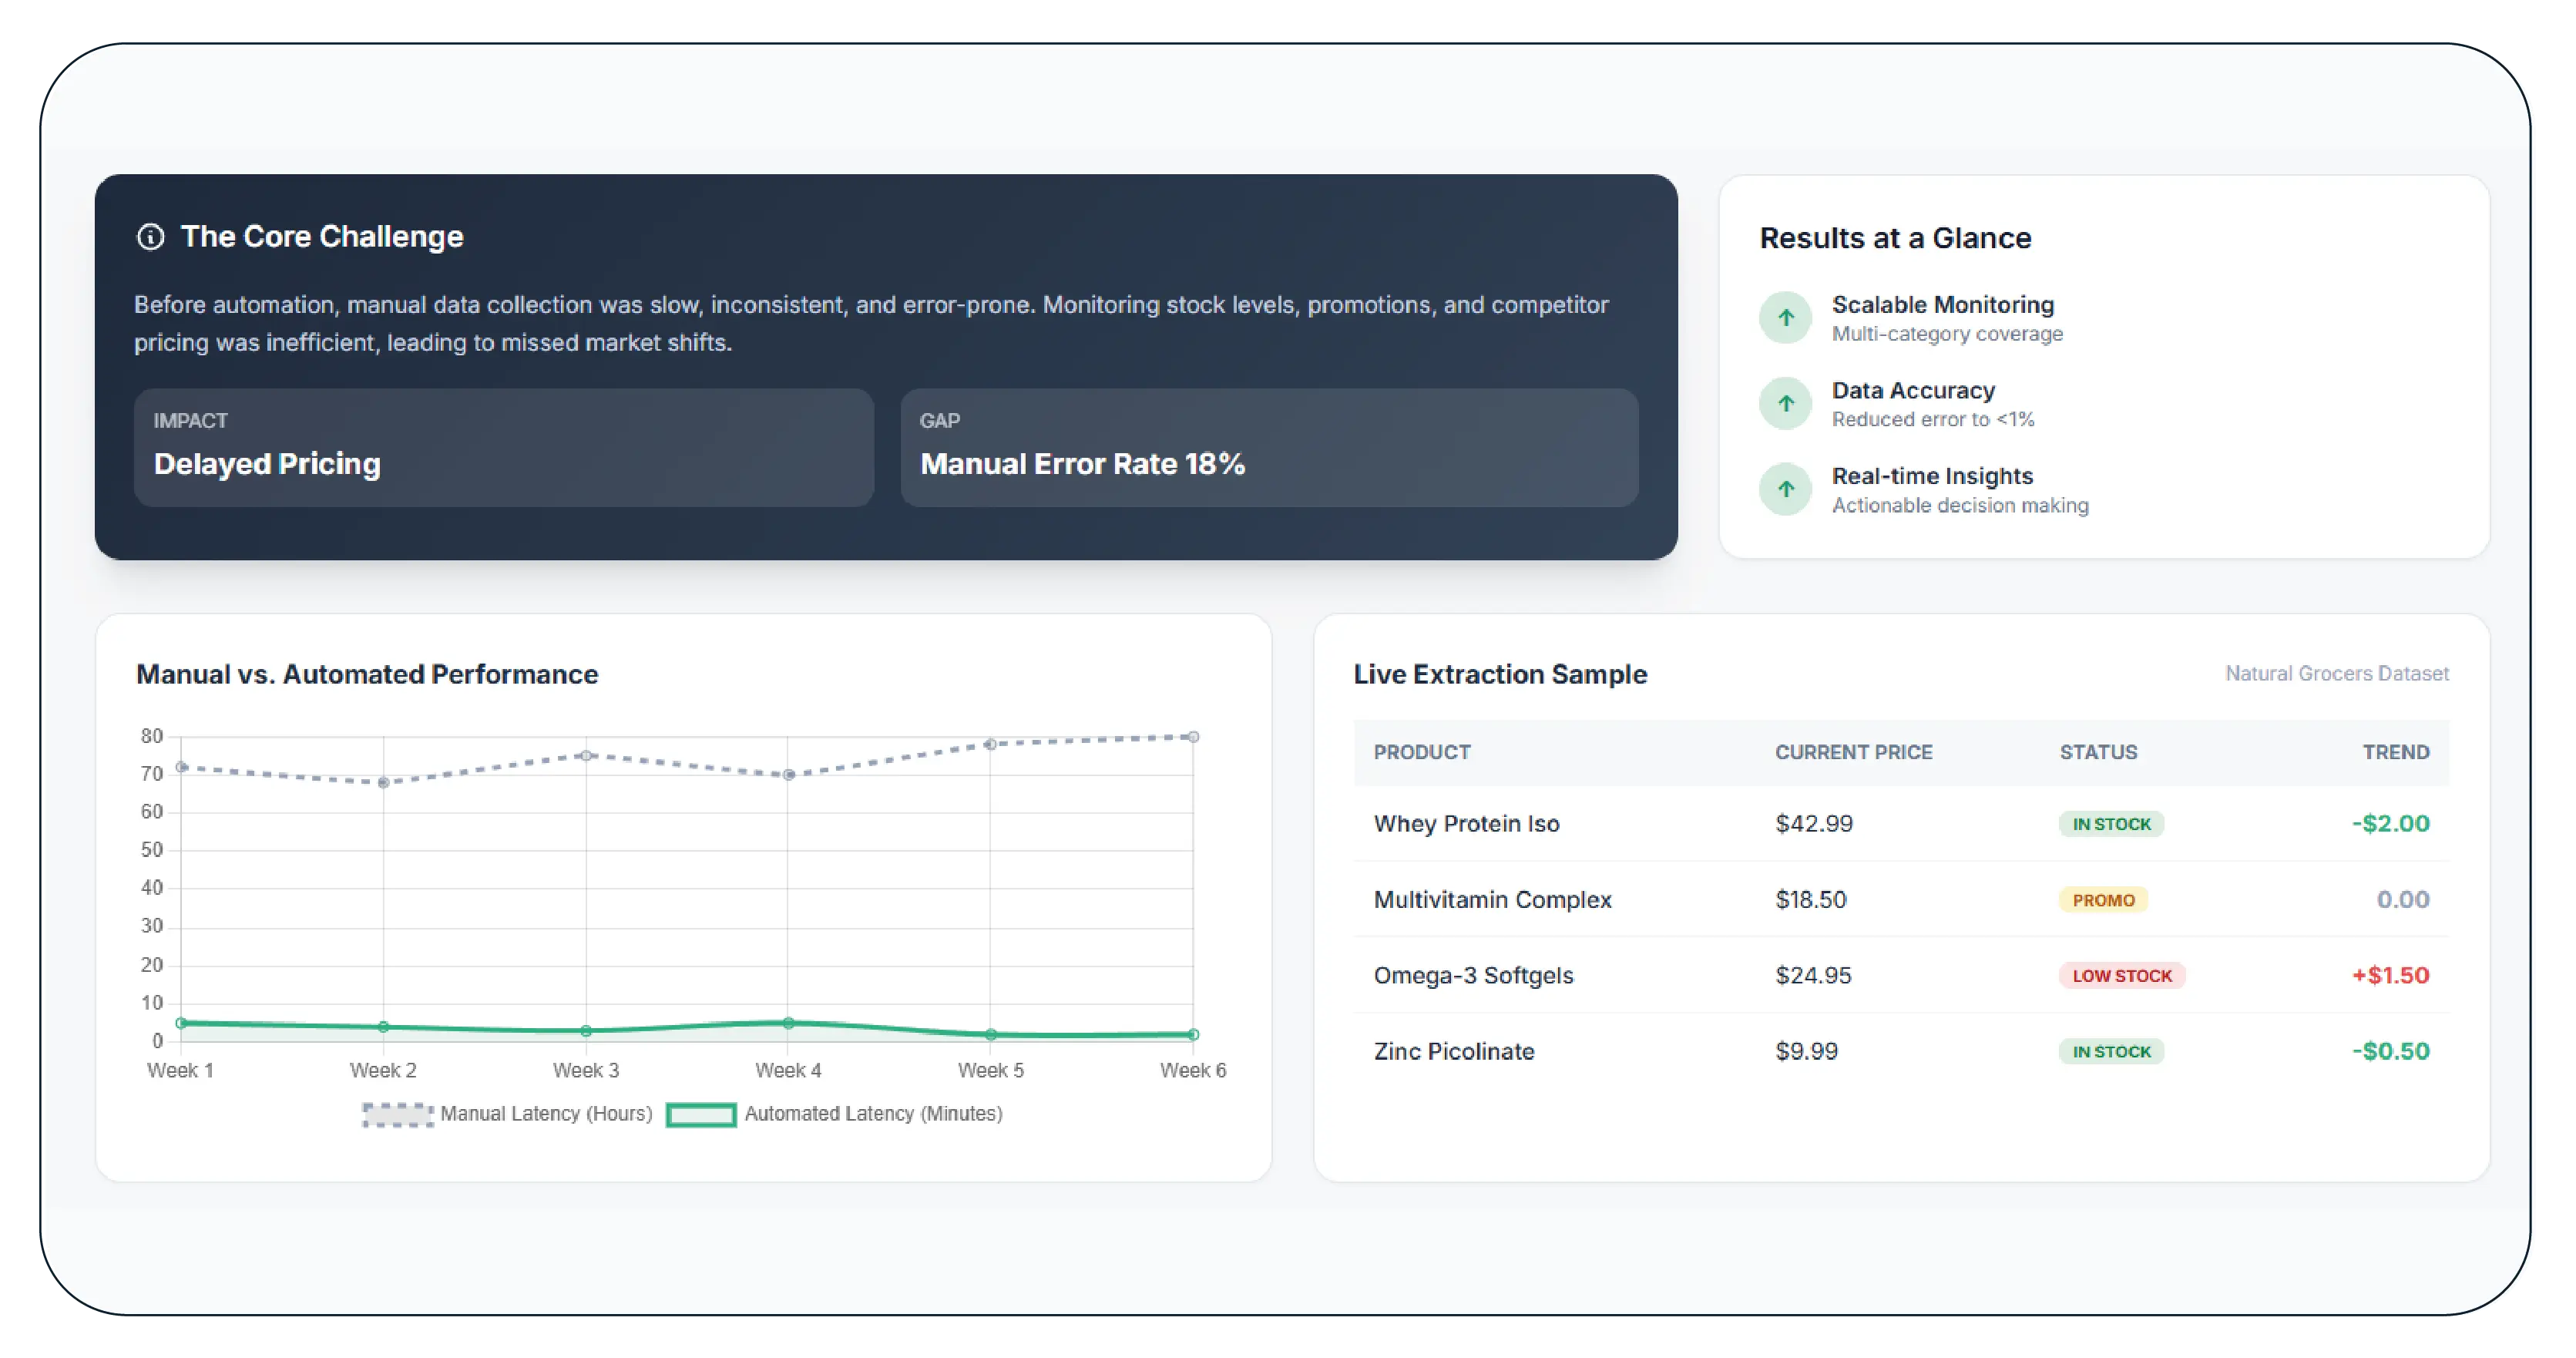This screenshot has height=1358, width=2576.
Task: Click the CURRENT PRICE column header
Action: (1853, 752)
